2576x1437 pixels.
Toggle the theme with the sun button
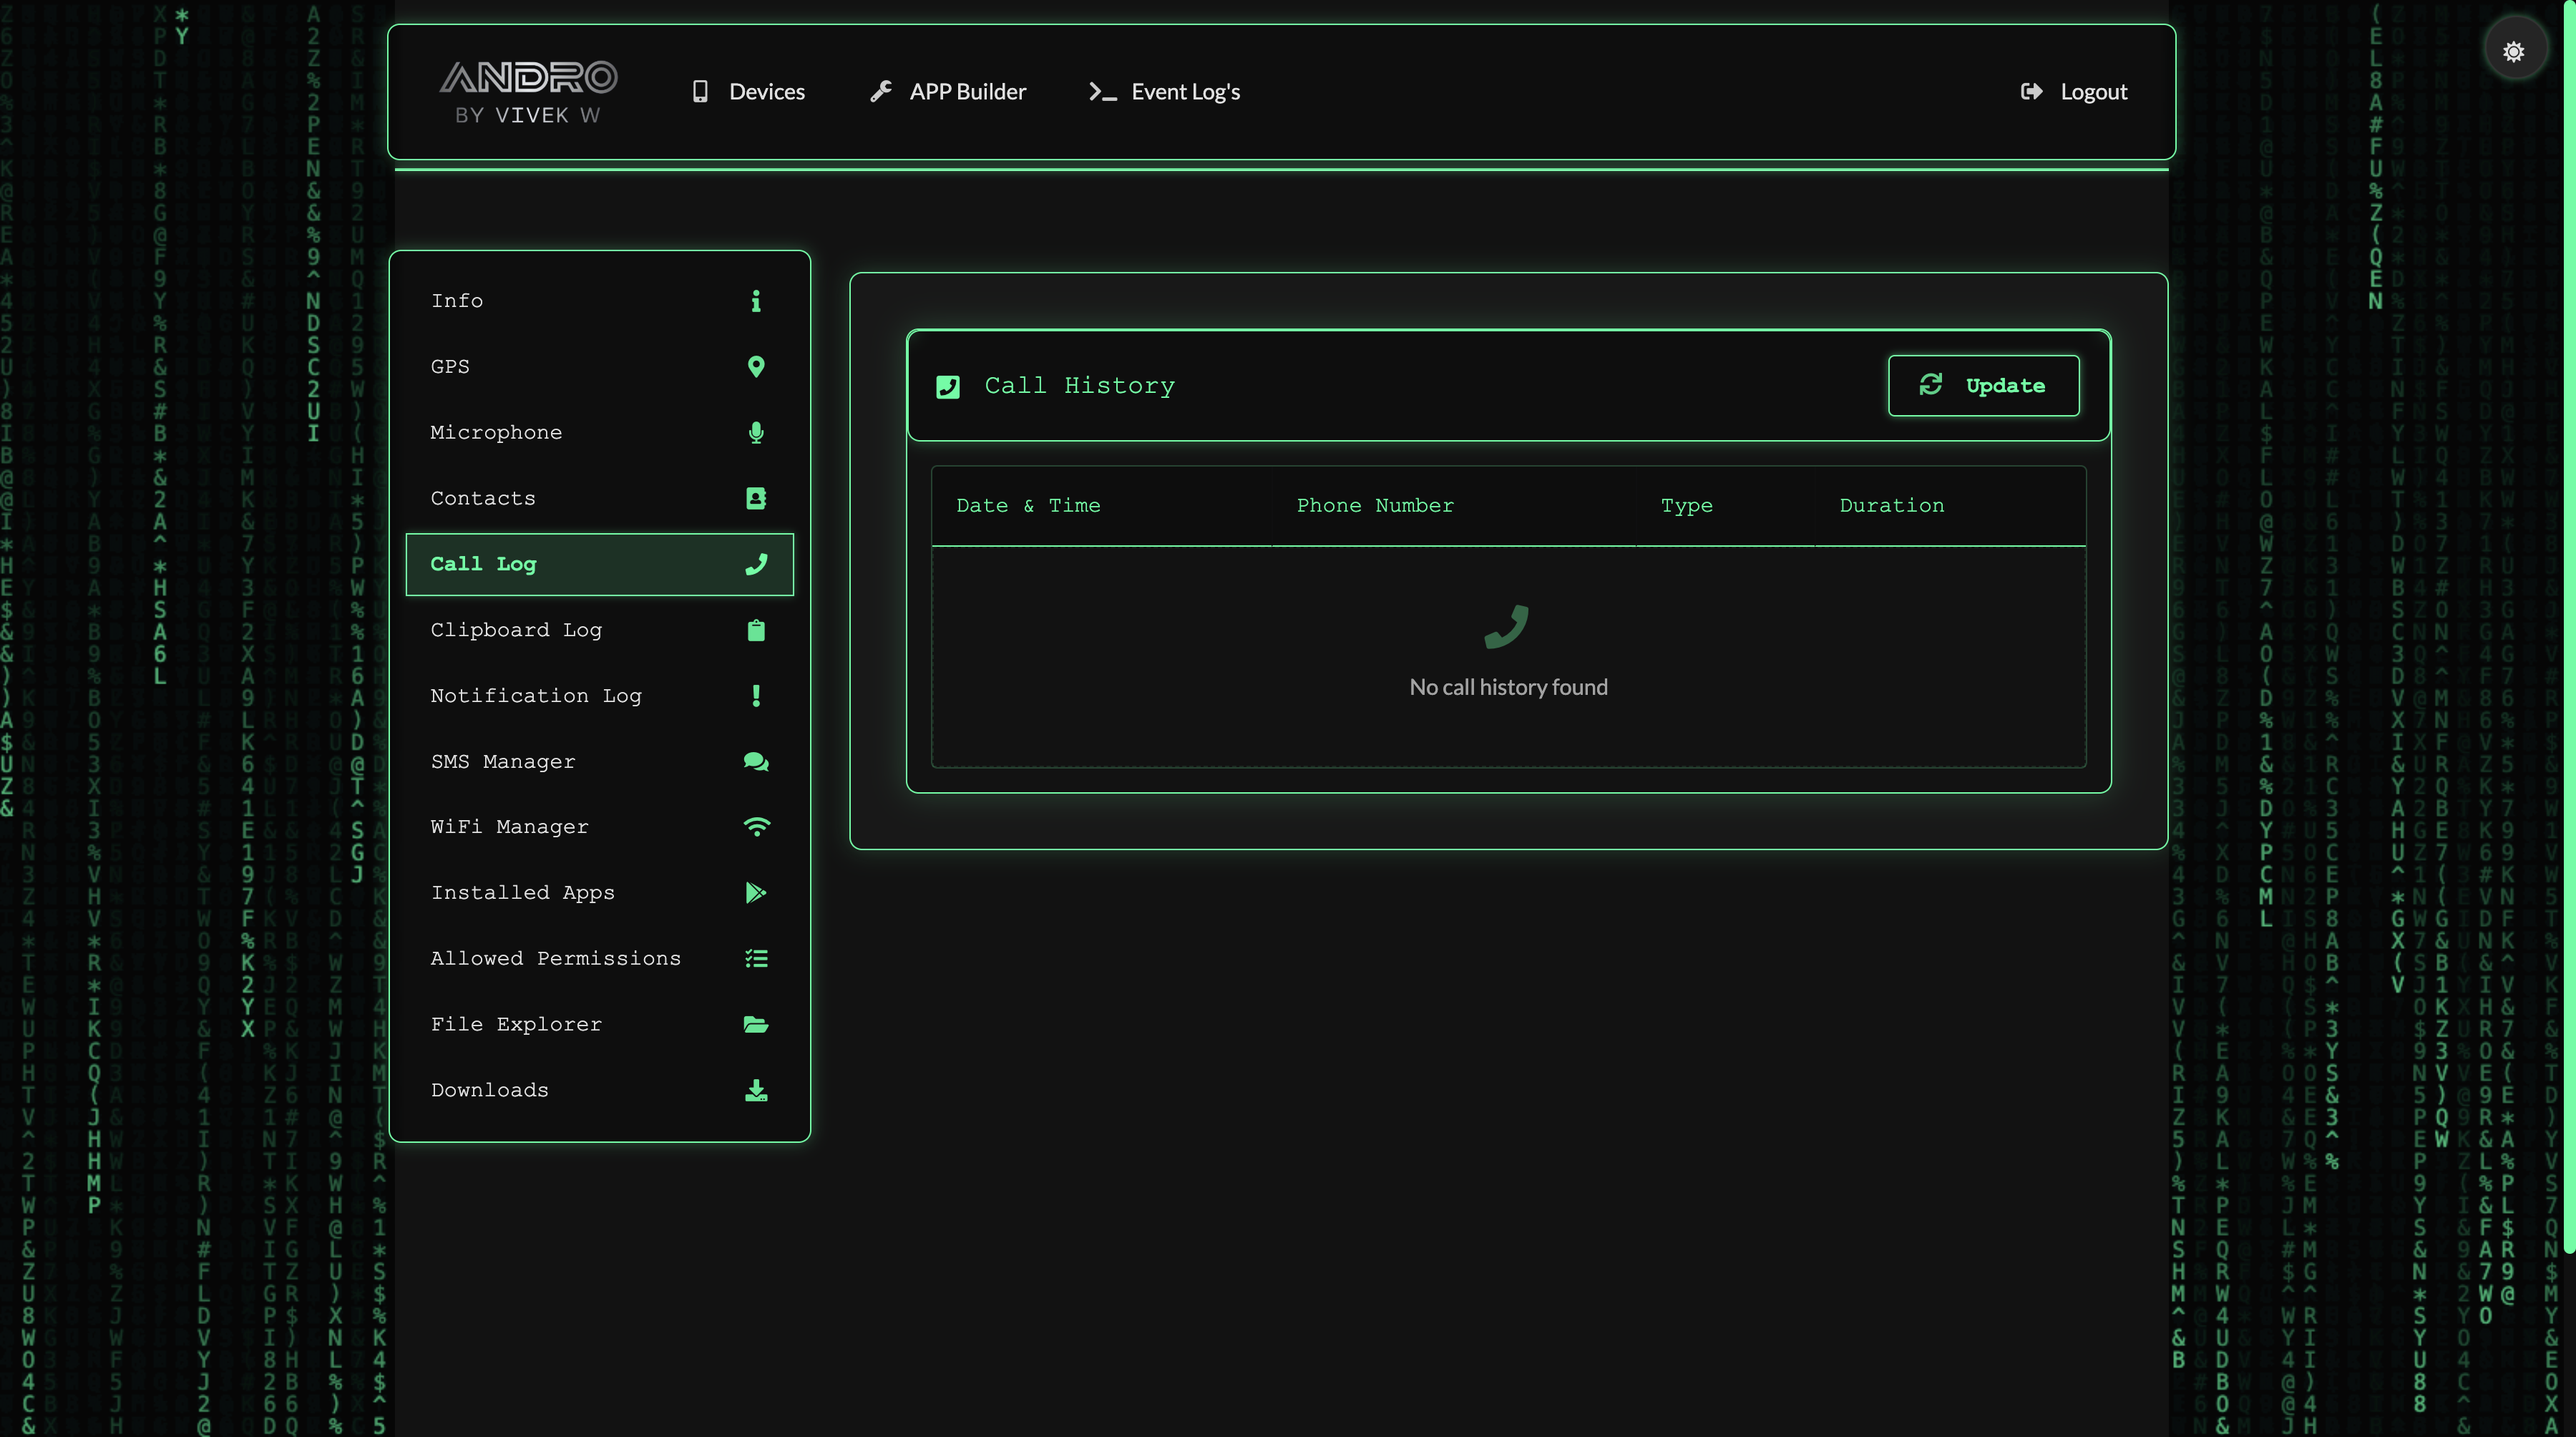click(x=2513, y=51)
